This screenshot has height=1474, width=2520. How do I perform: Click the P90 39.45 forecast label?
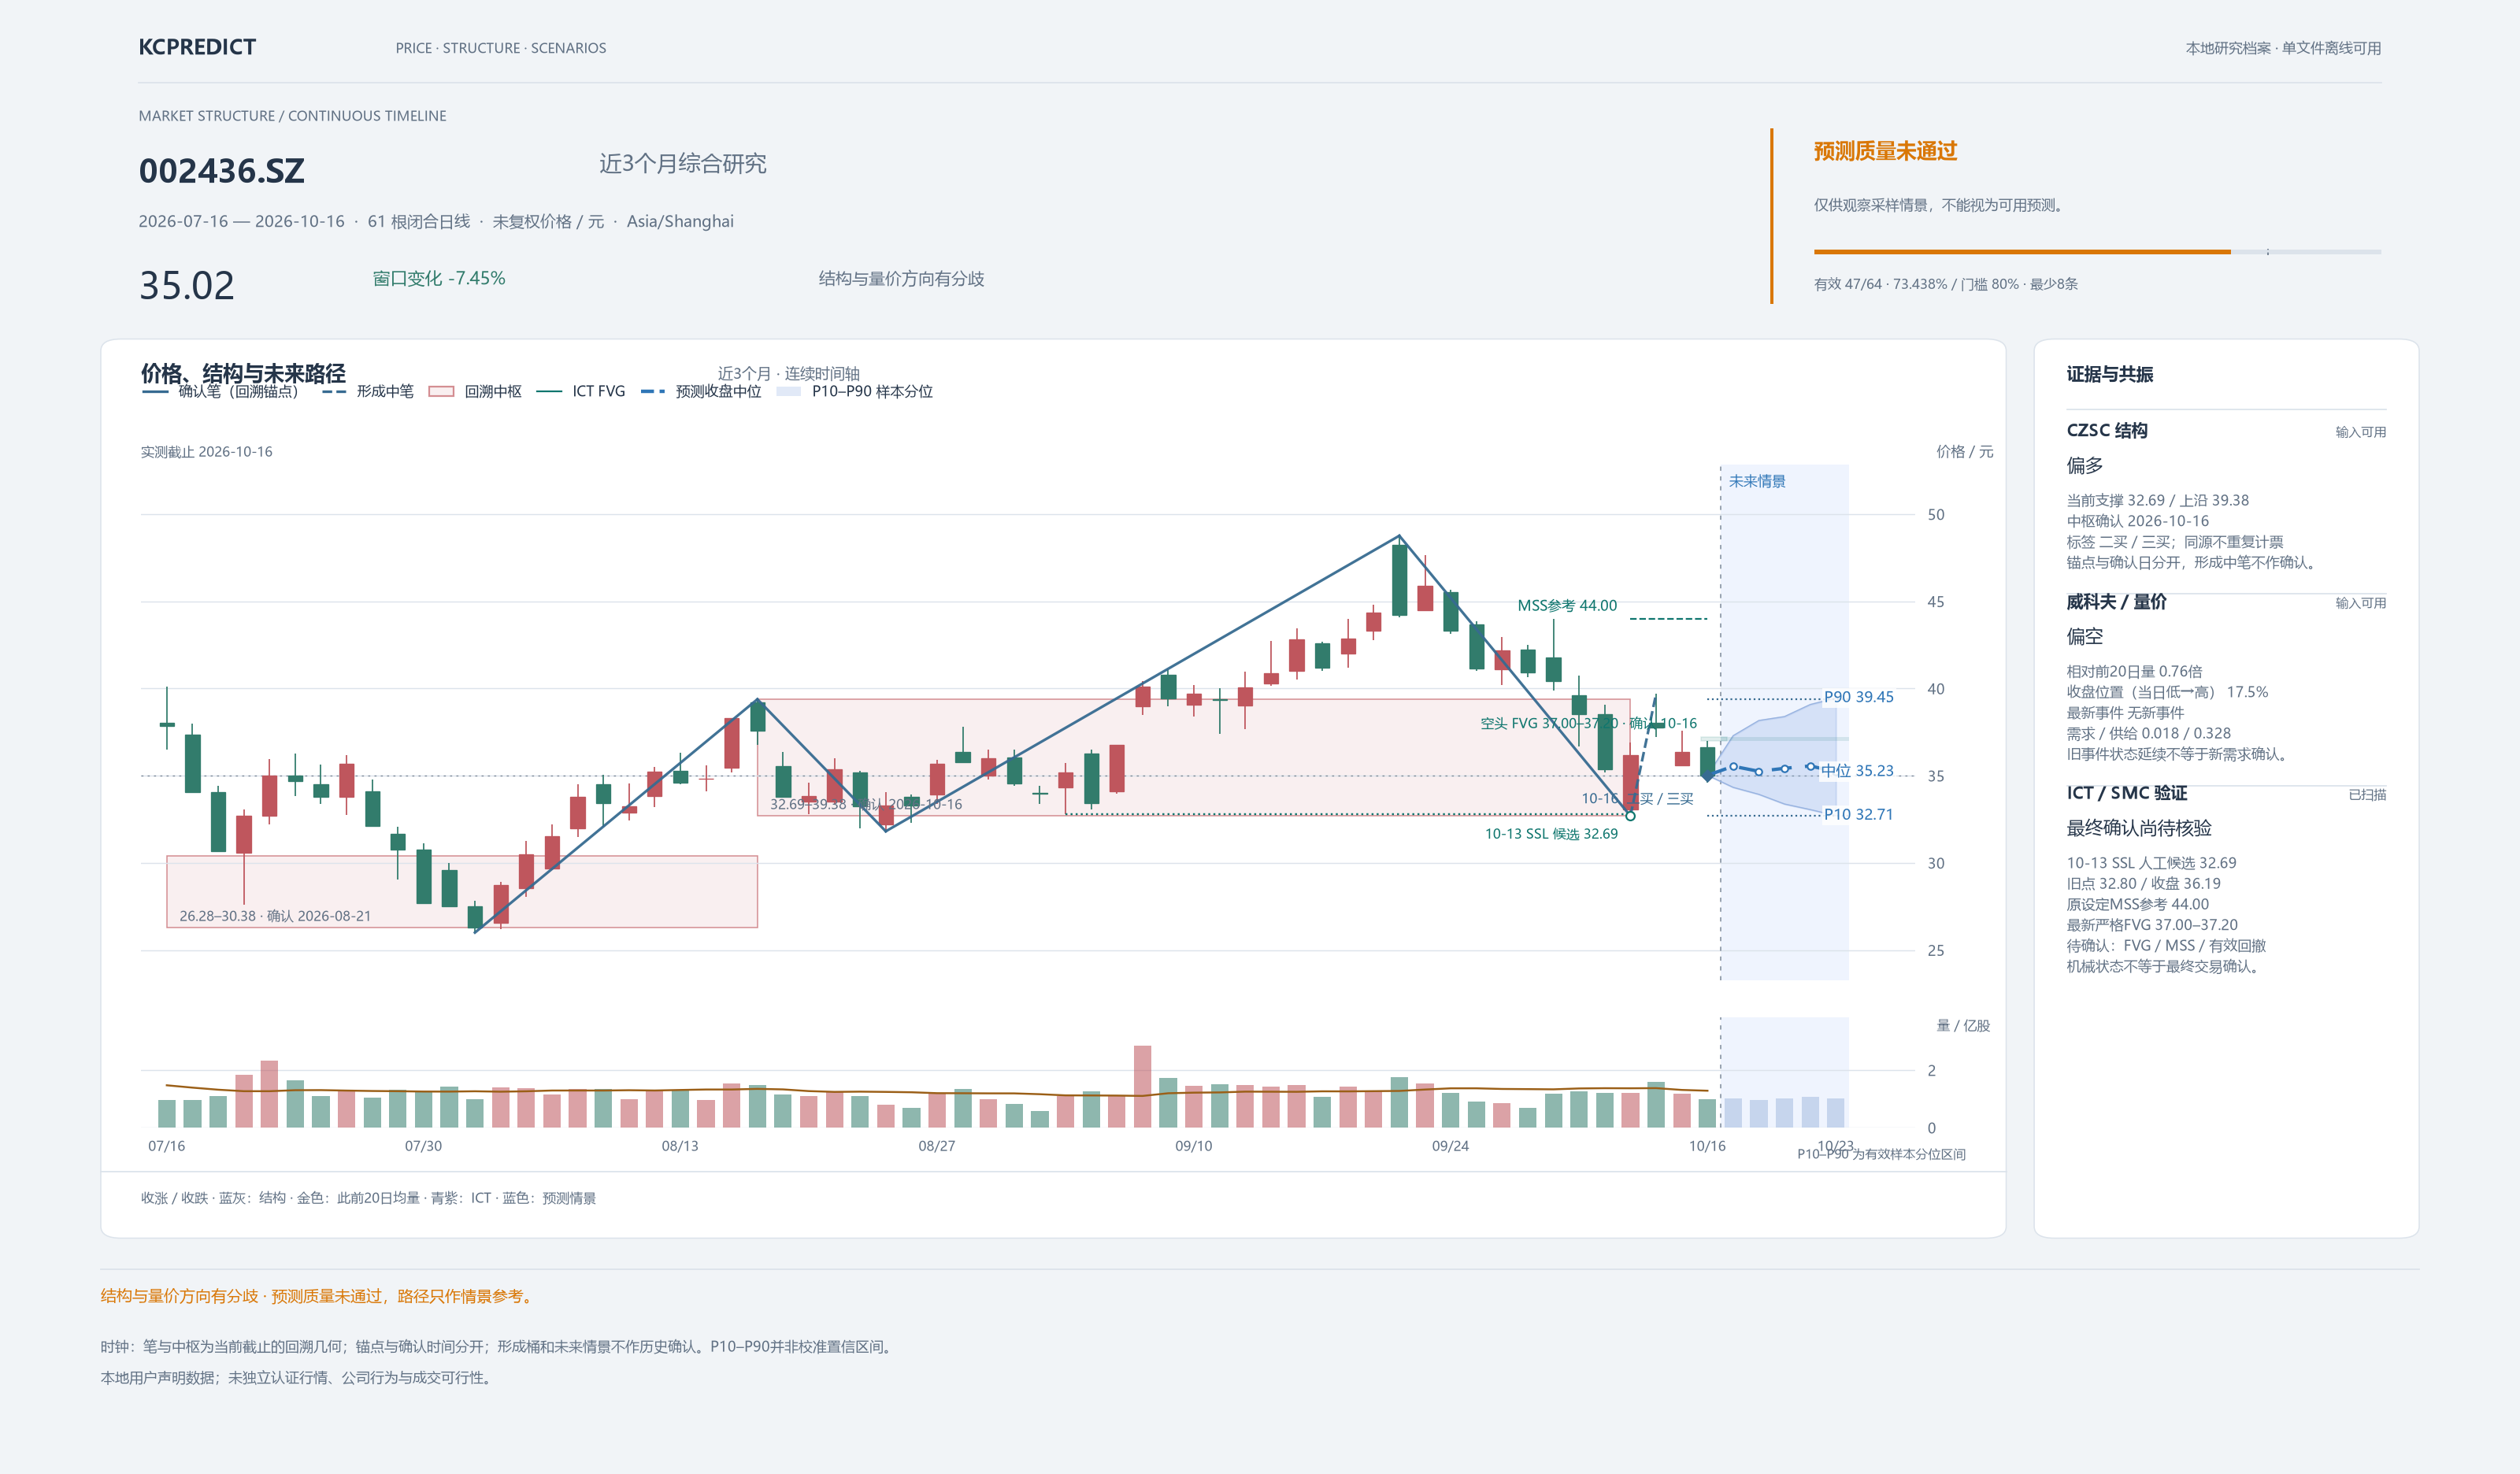coord(1858,697)
